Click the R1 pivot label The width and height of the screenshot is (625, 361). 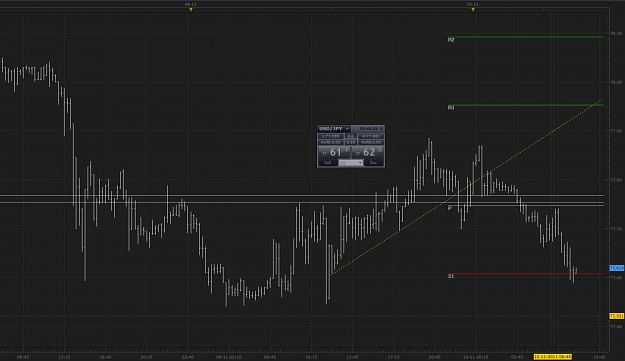click(451, 108)
